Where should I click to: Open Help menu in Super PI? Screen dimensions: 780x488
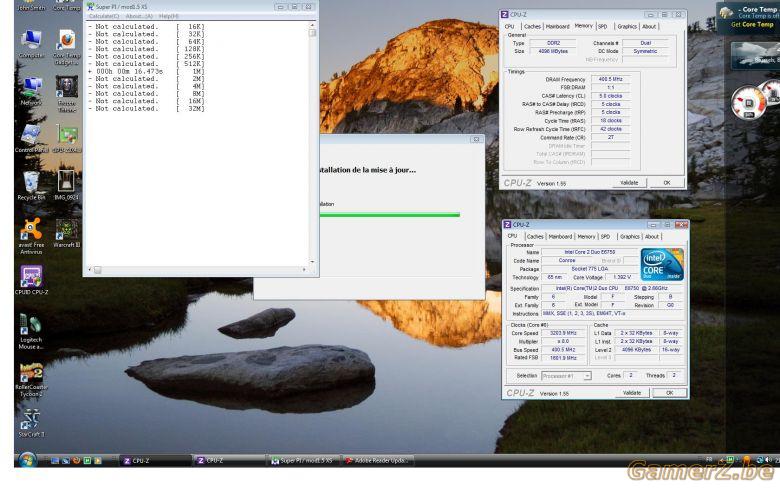(x=168, y=16)
